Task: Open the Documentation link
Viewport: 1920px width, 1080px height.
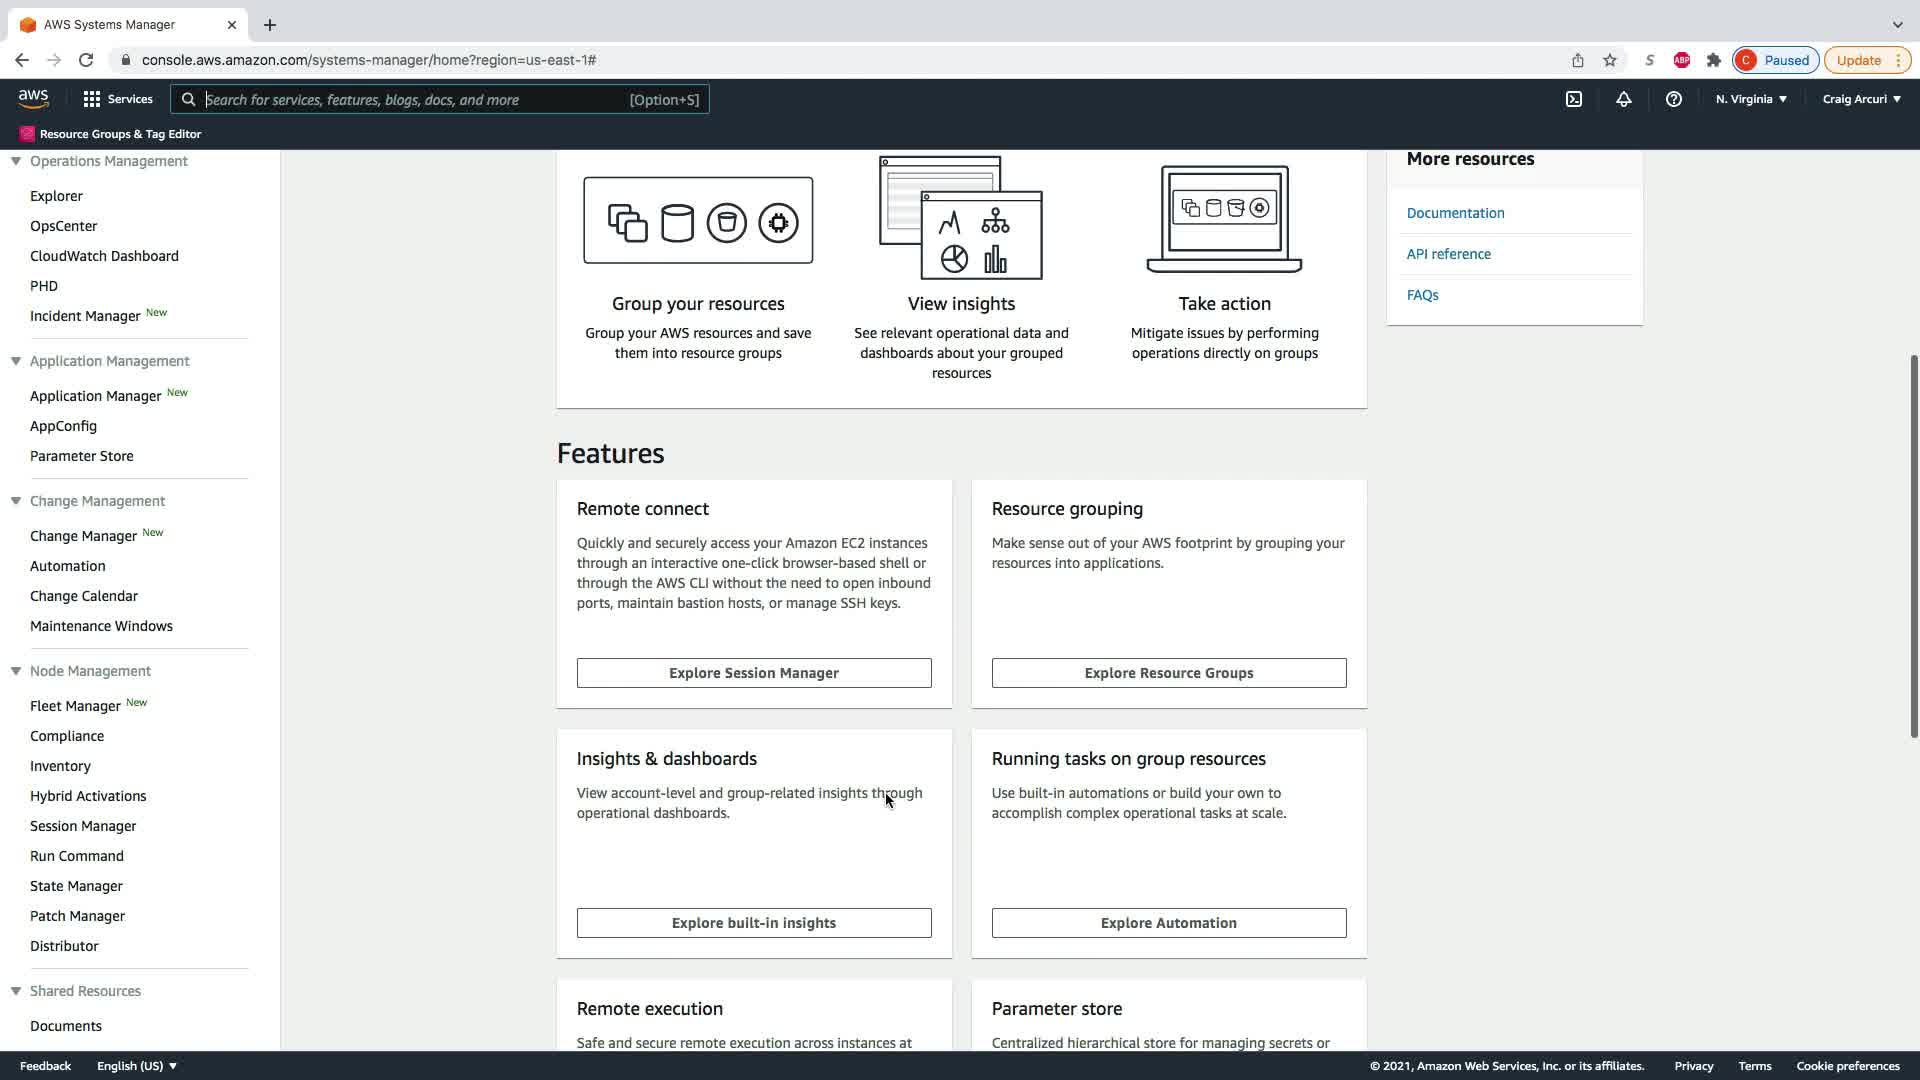Action: (x=1455, y=213)
